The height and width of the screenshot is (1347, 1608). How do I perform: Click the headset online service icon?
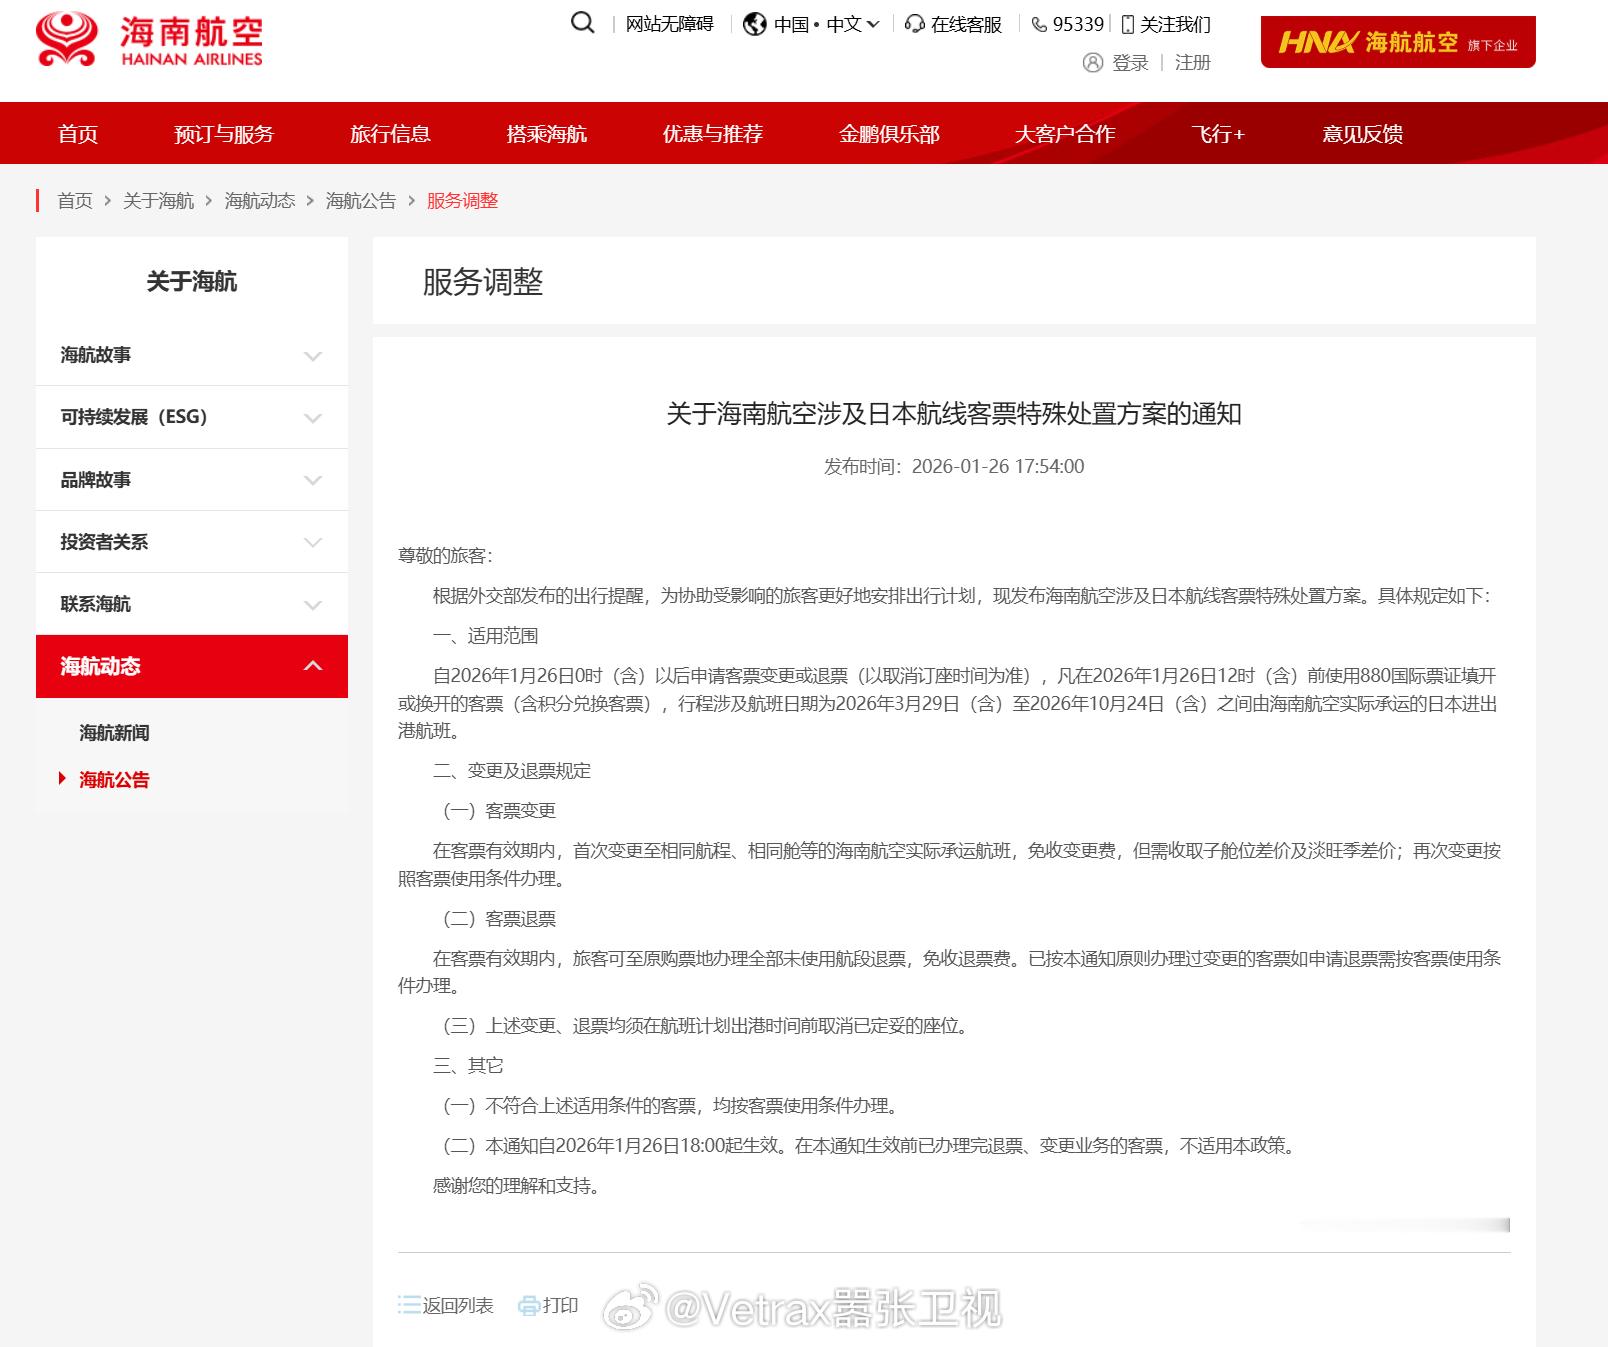(914, 24)
